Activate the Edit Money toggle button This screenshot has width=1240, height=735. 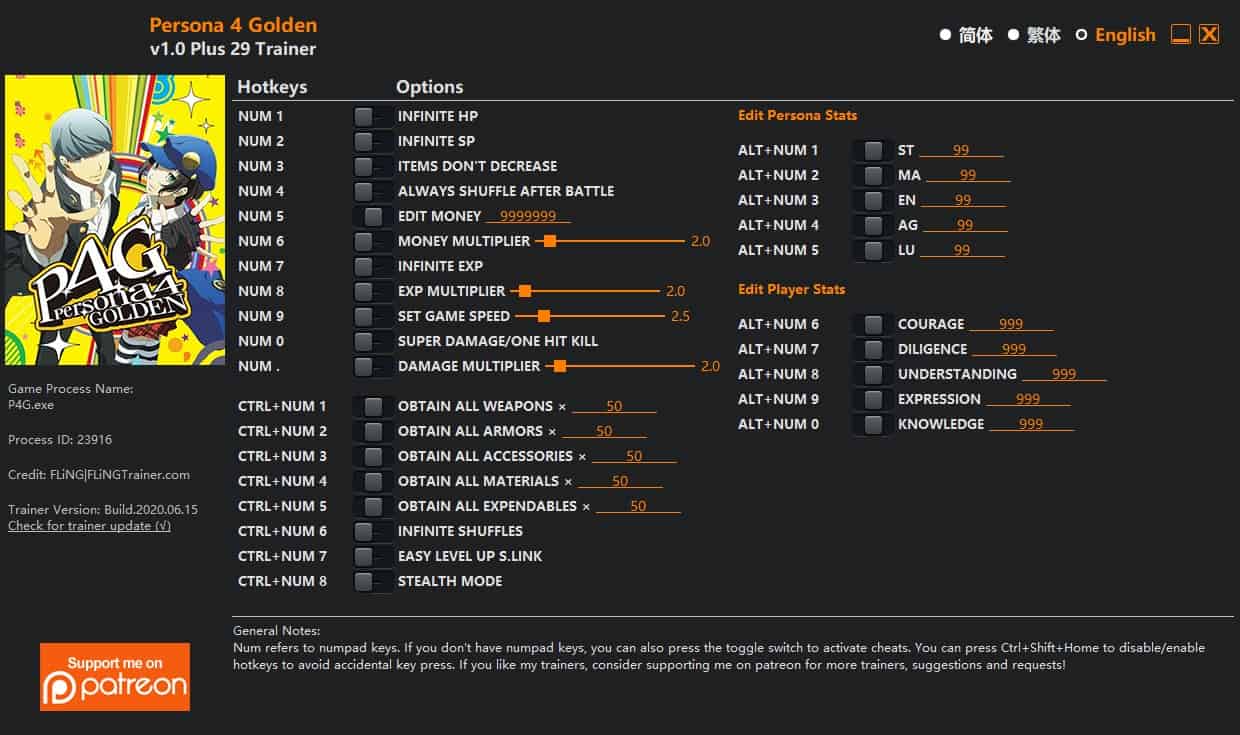373,216
